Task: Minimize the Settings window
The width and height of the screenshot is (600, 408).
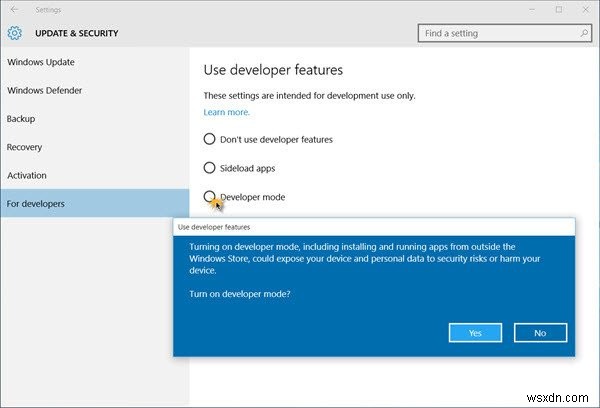Action: coord(532,10)
